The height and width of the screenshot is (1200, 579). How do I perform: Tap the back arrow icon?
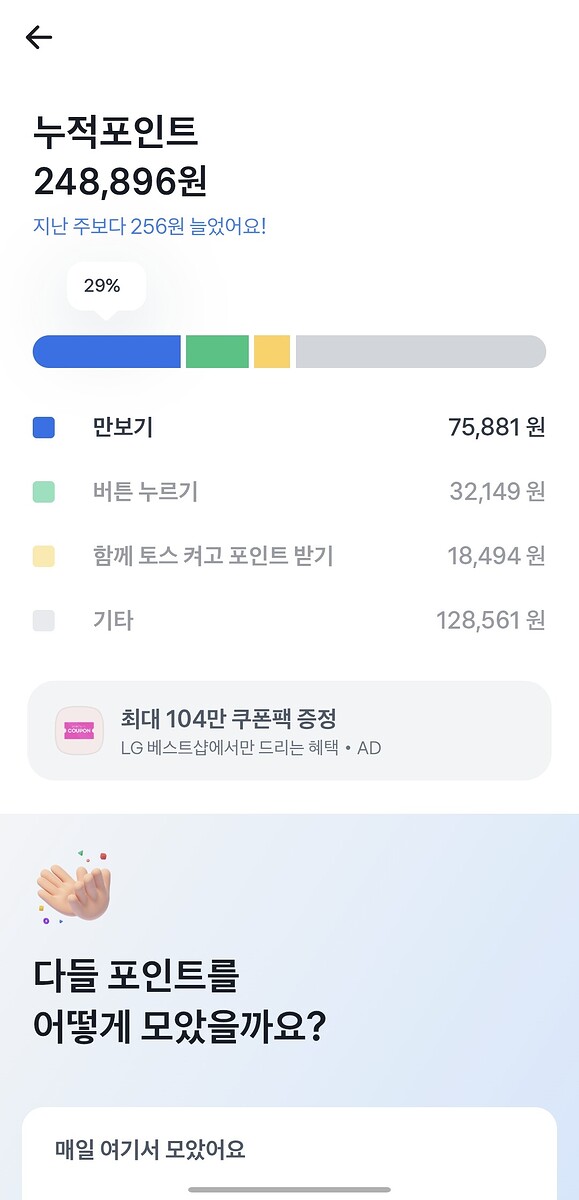(38, 37)
